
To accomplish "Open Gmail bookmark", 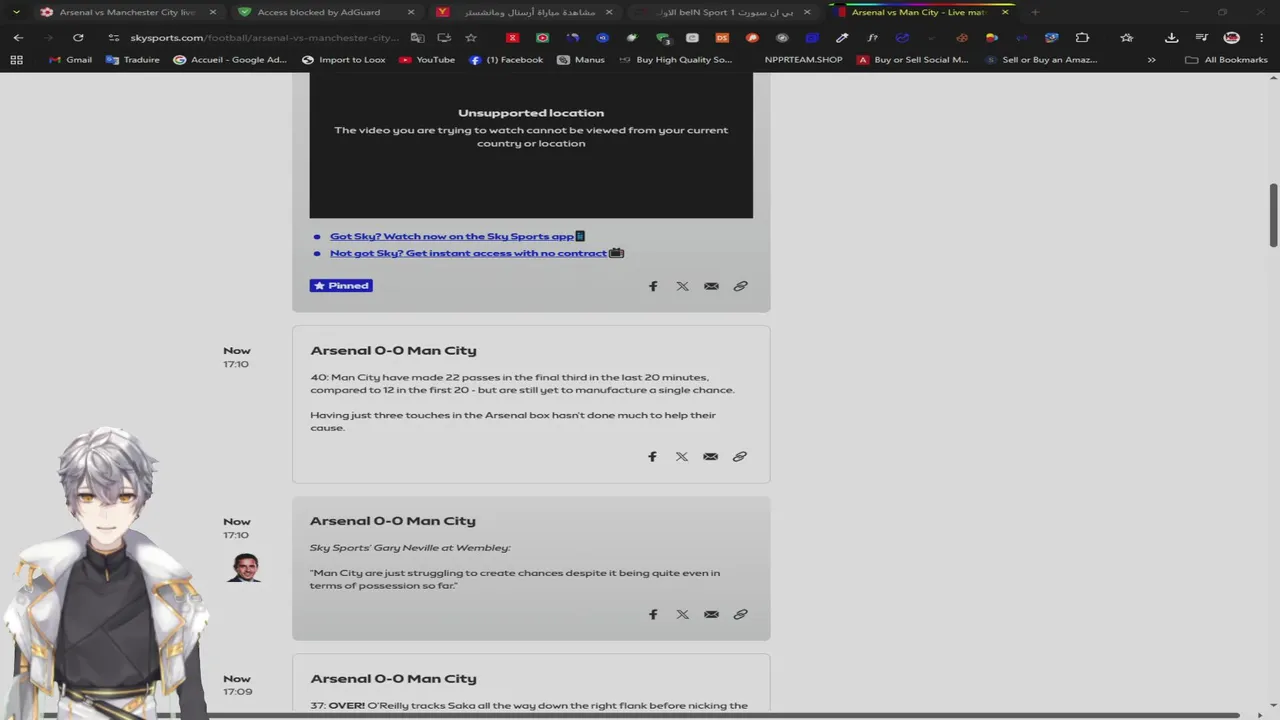I will click(x=70, y=60).
